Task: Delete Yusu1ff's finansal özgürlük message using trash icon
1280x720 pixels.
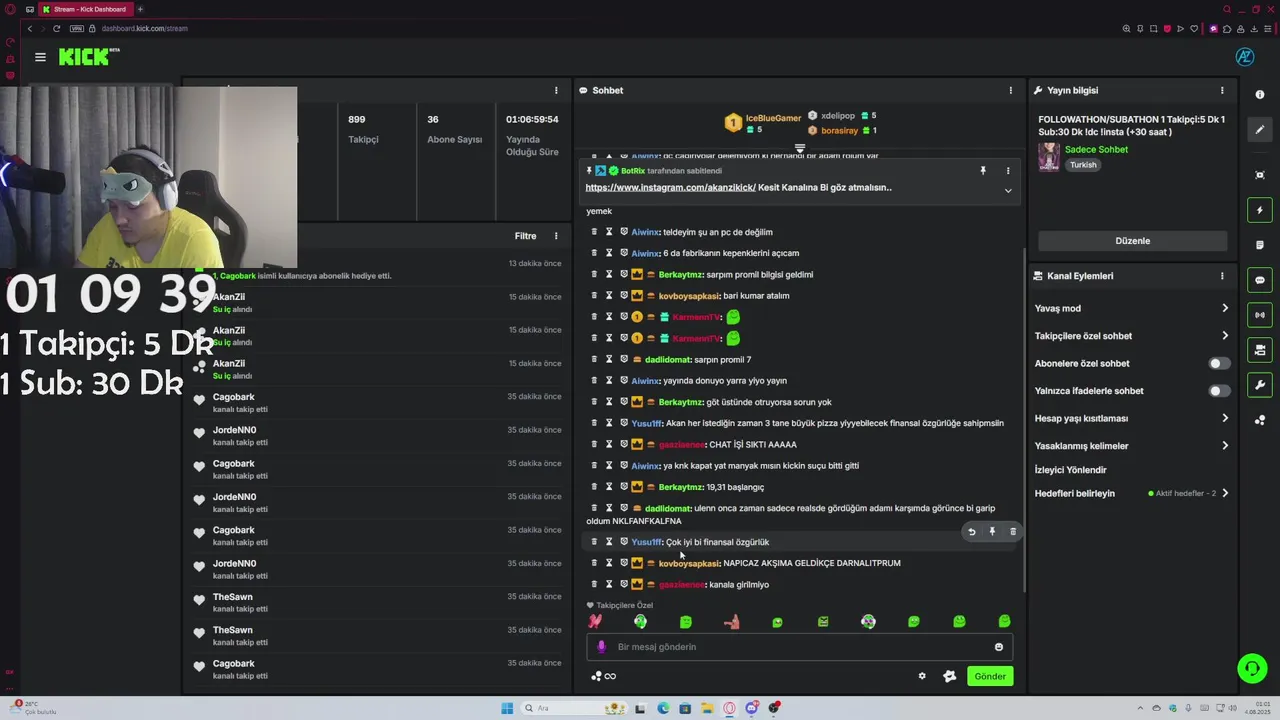Action: point(1013,532)
